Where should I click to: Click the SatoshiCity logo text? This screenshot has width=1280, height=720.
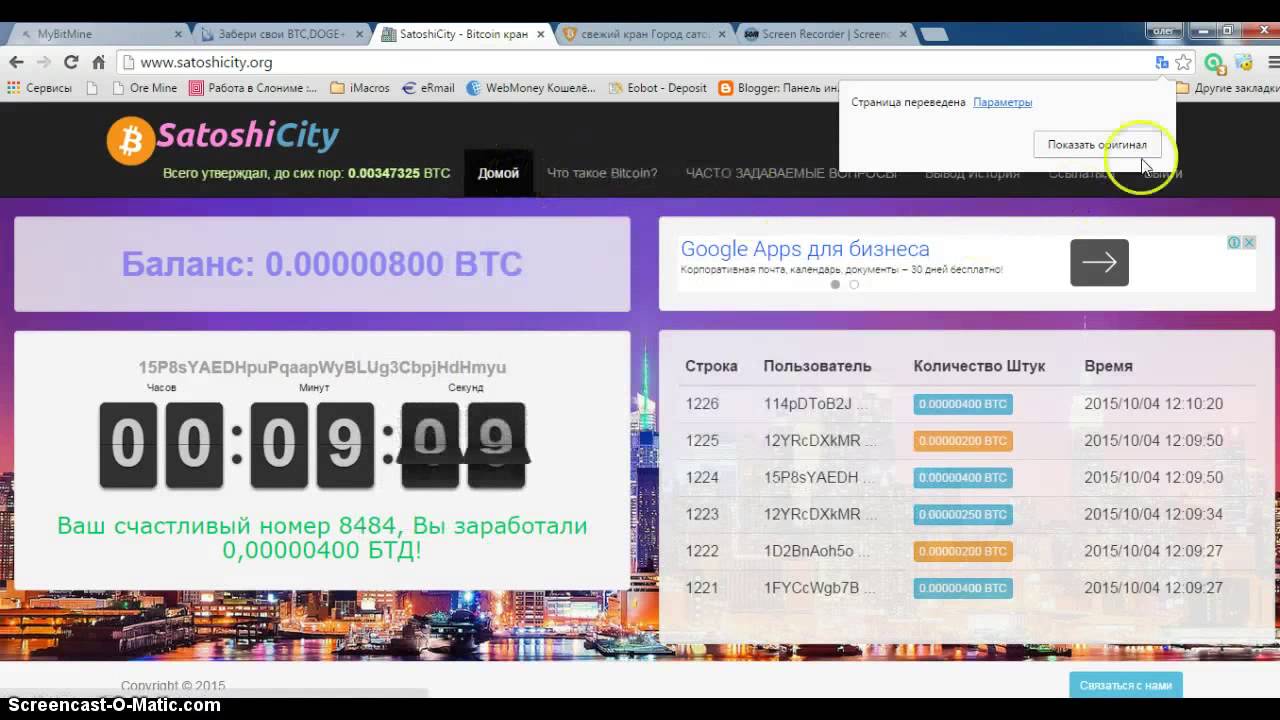tap(248, 135)
